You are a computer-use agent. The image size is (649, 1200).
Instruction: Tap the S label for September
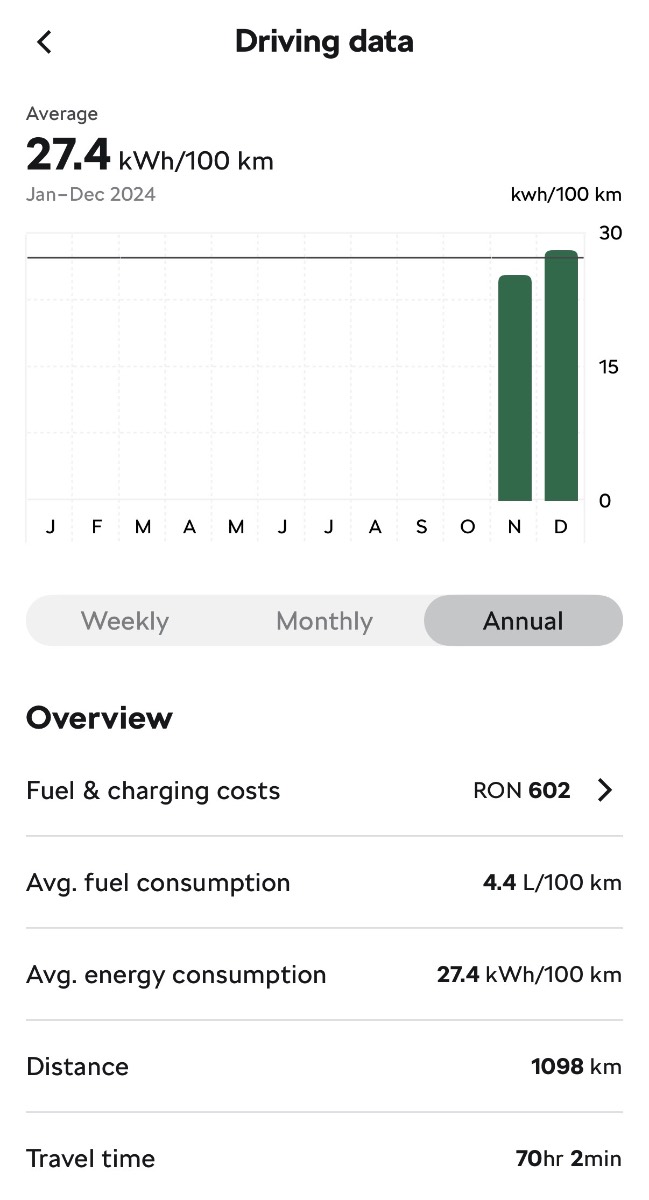pos(421,527)
